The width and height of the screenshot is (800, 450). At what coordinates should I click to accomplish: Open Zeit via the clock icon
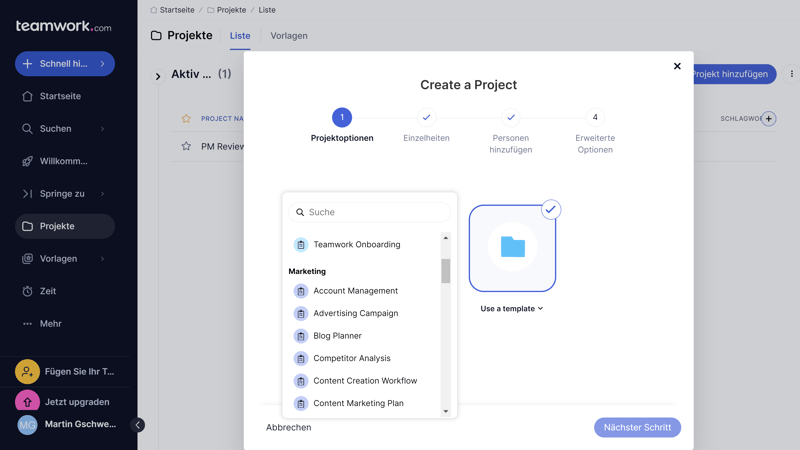pos(28,291)
